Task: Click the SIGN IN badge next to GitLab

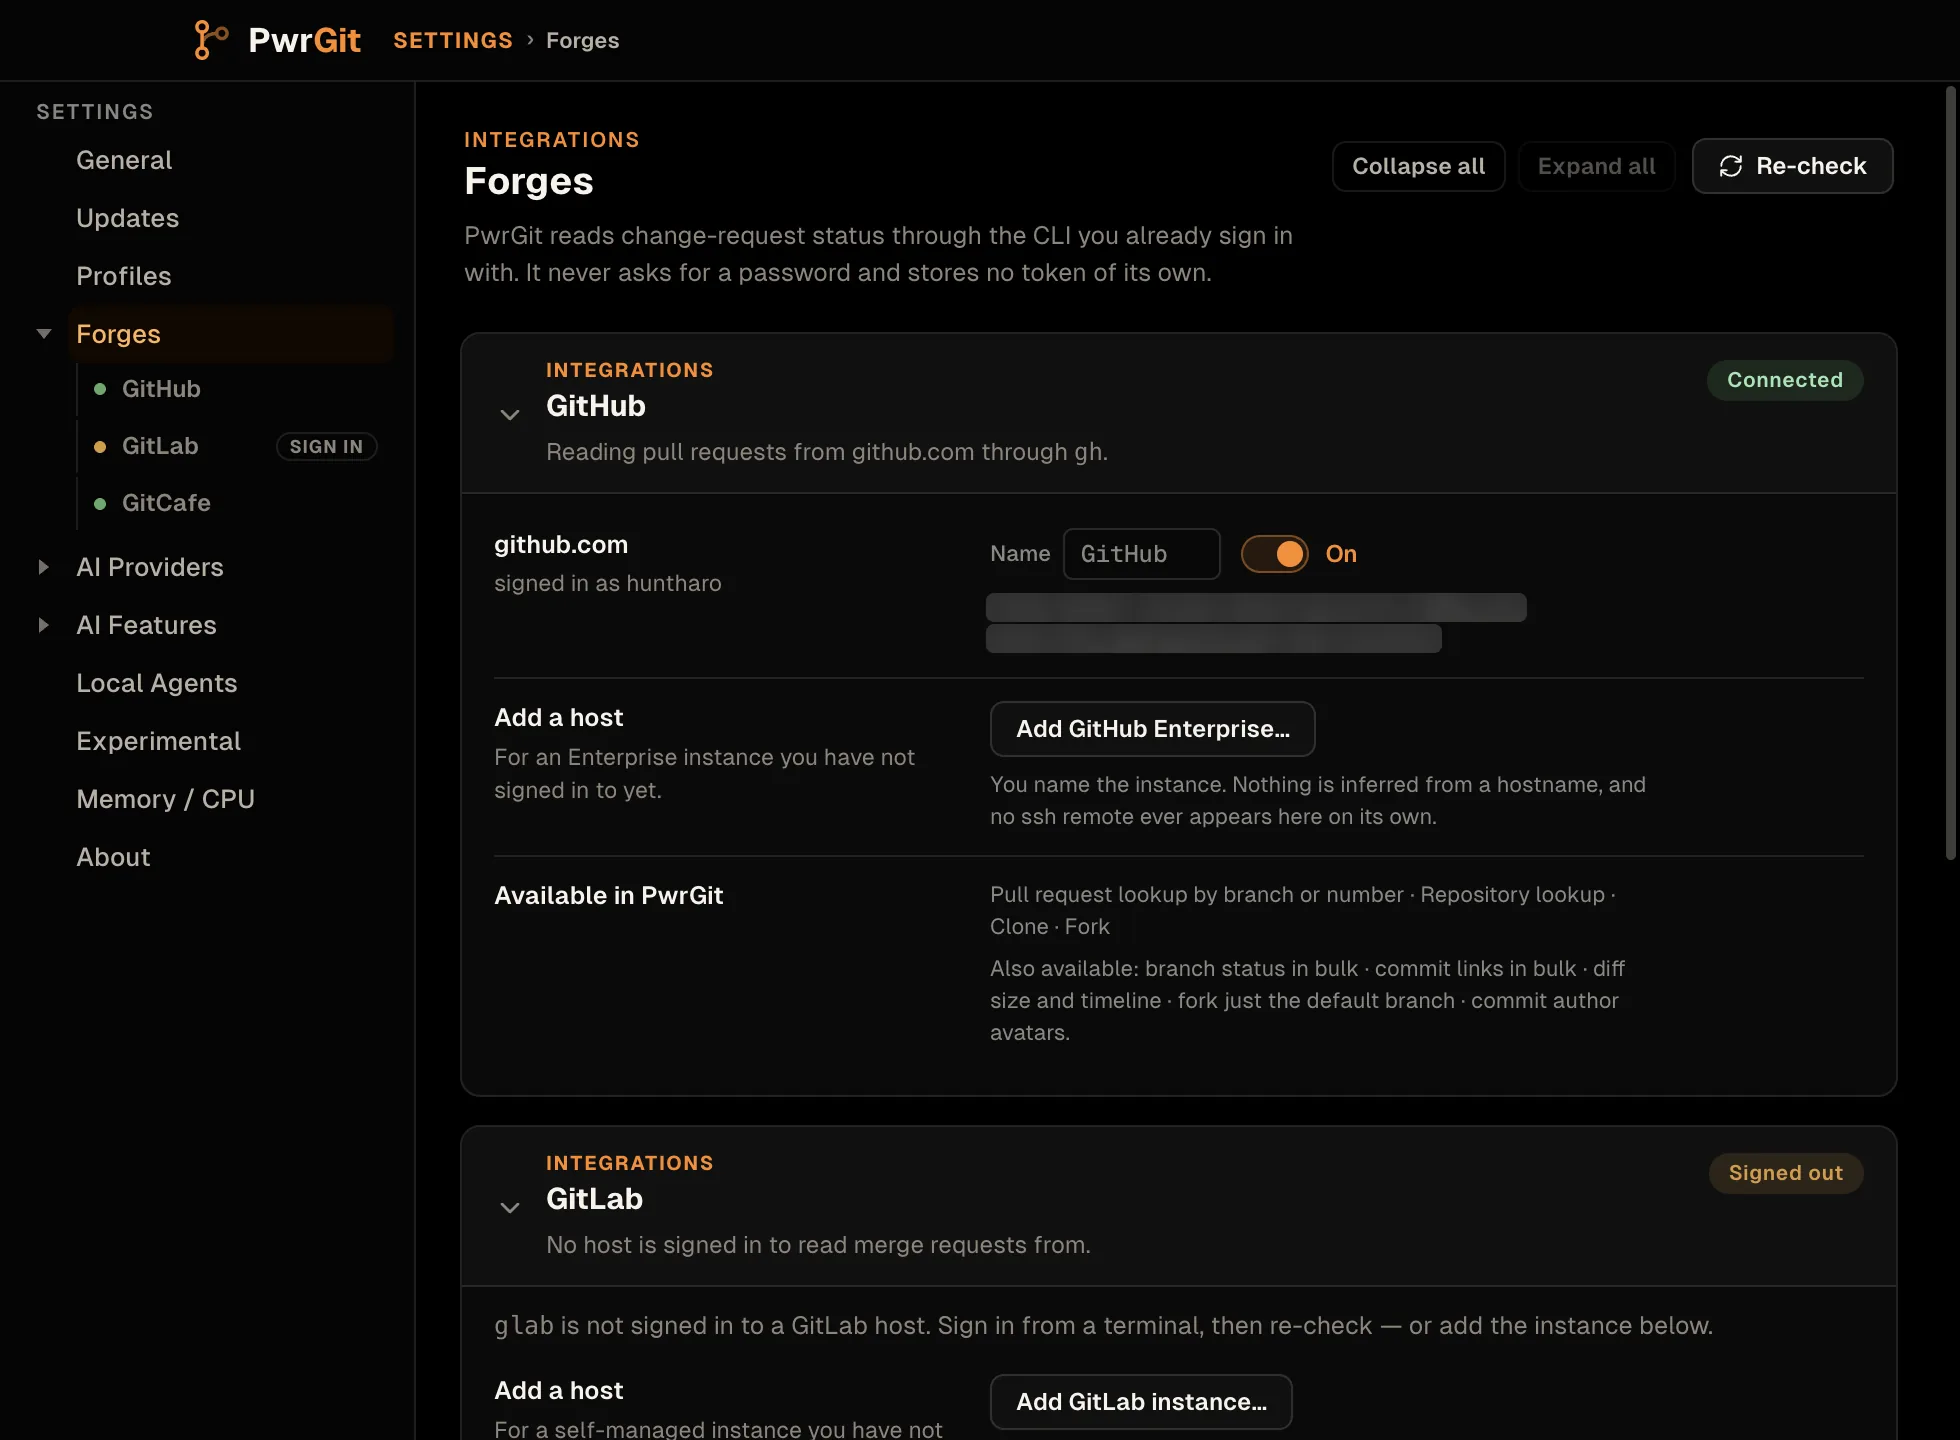Action: tap(326, 447)
